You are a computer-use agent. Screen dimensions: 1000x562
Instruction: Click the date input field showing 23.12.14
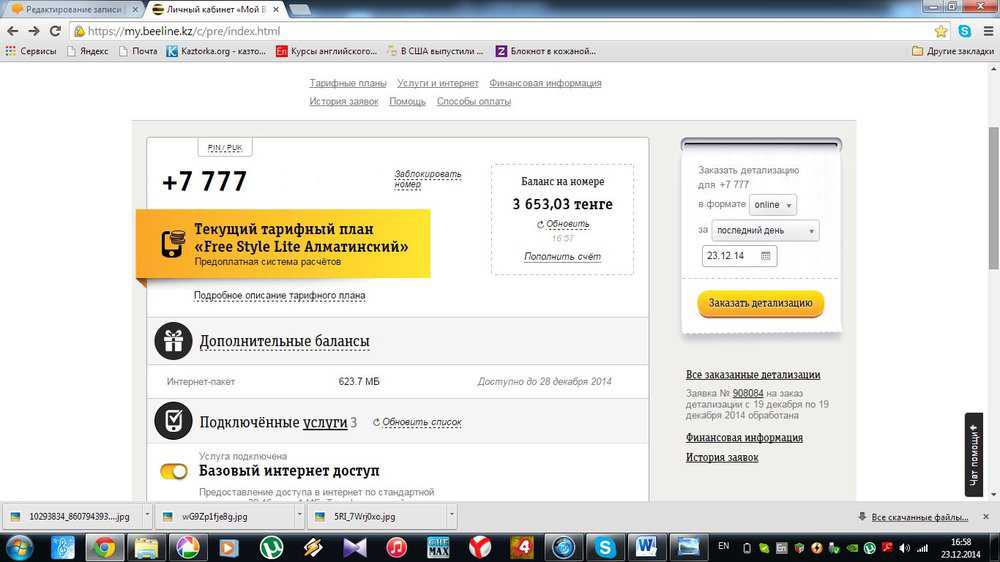click(731, 256)
